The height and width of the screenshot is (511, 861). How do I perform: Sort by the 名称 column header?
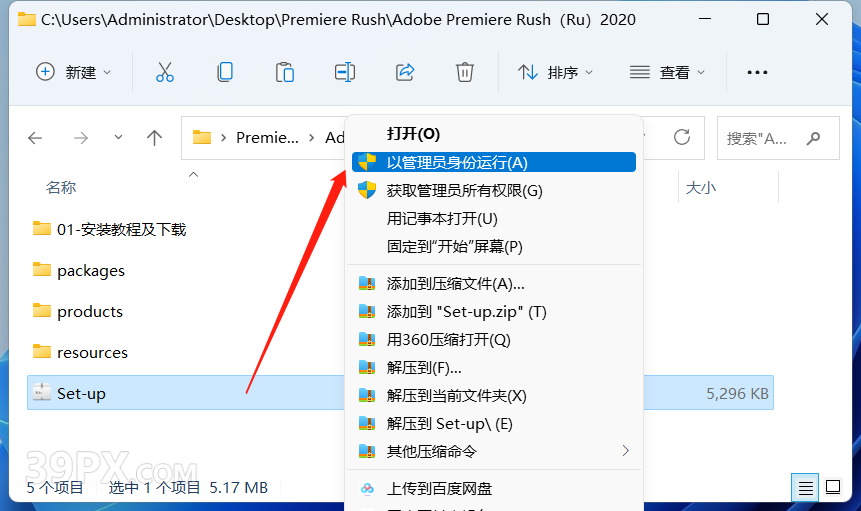coord(61,188)
